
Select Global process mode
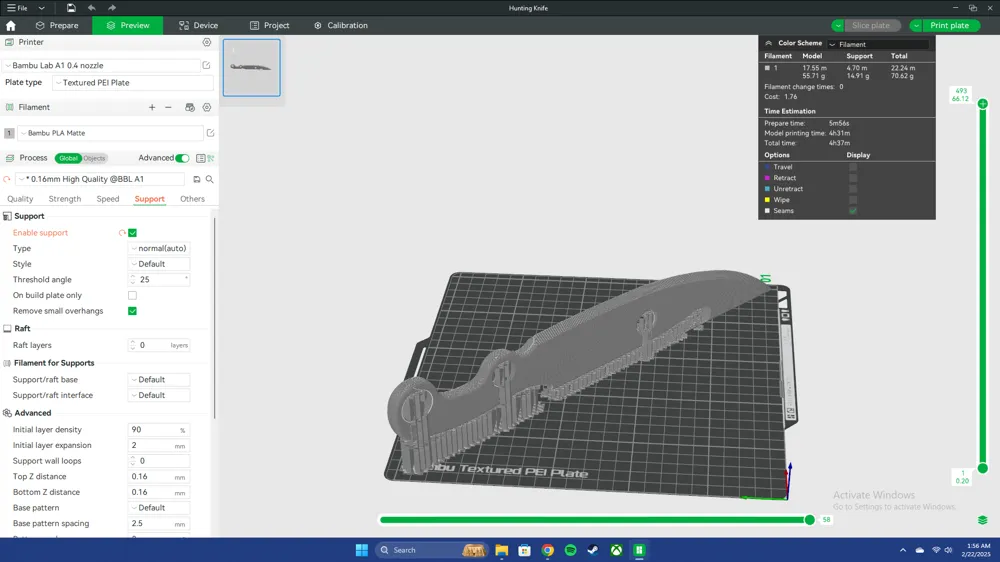[68, 158]
